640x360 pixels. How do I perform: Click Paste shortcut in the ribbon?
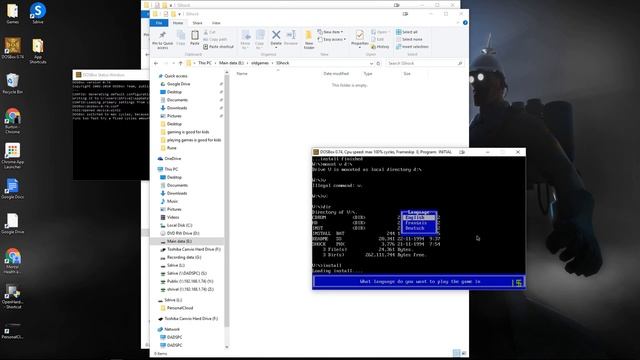pos(218,47)
